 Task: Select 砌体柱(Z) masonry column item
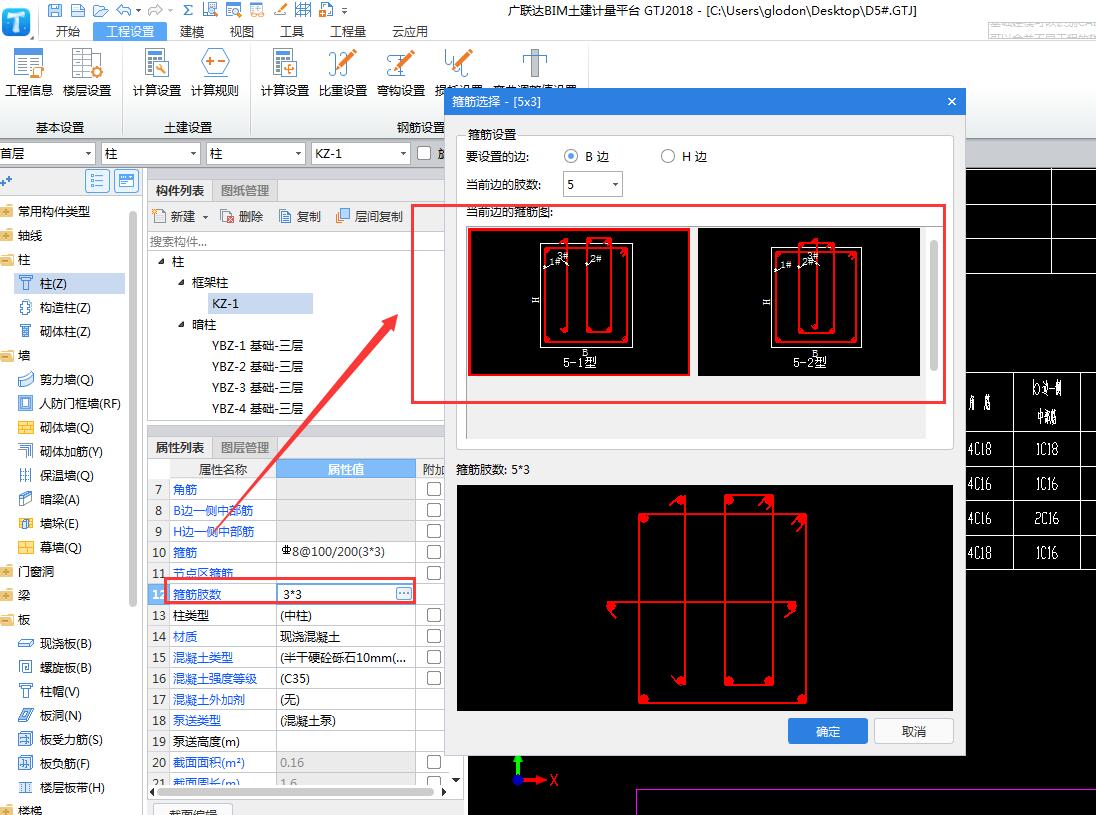(x=65, y=331)
